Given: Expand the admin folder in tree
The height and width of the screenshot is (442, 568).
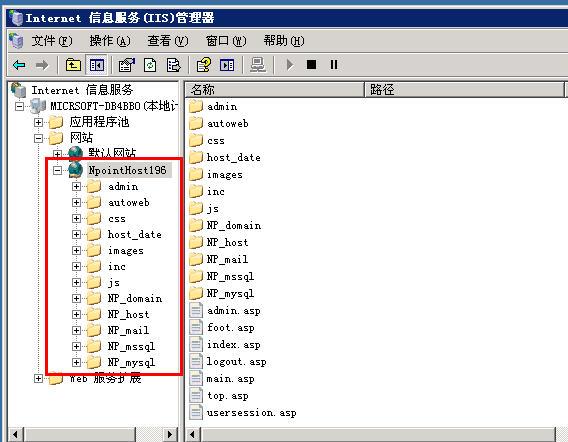Looking at the screenshot, I should pyautogui.click(x=76, y=187).
